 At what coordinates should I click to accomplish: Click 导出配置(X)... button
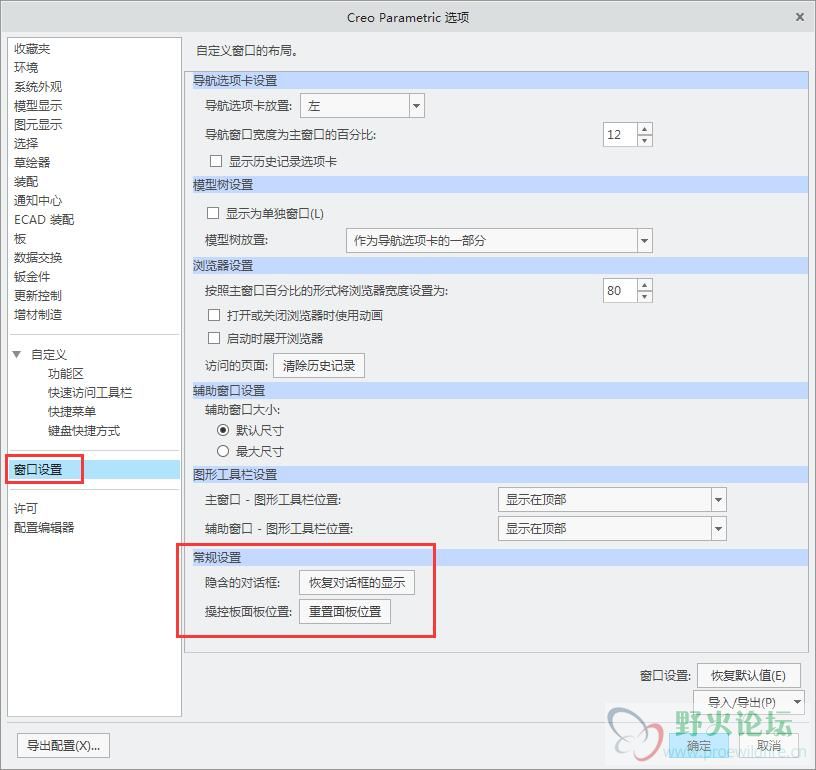pos(63,746)
